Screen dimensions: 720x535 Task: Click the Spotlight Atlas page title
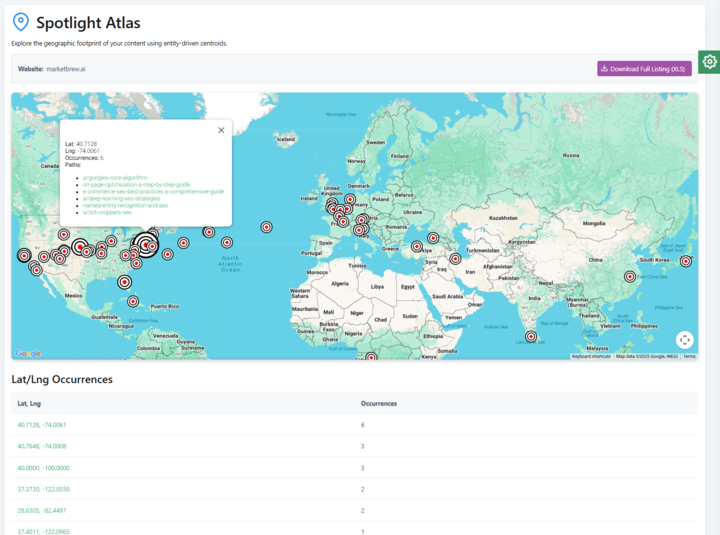pyautogui.click(x=88, y=23)
